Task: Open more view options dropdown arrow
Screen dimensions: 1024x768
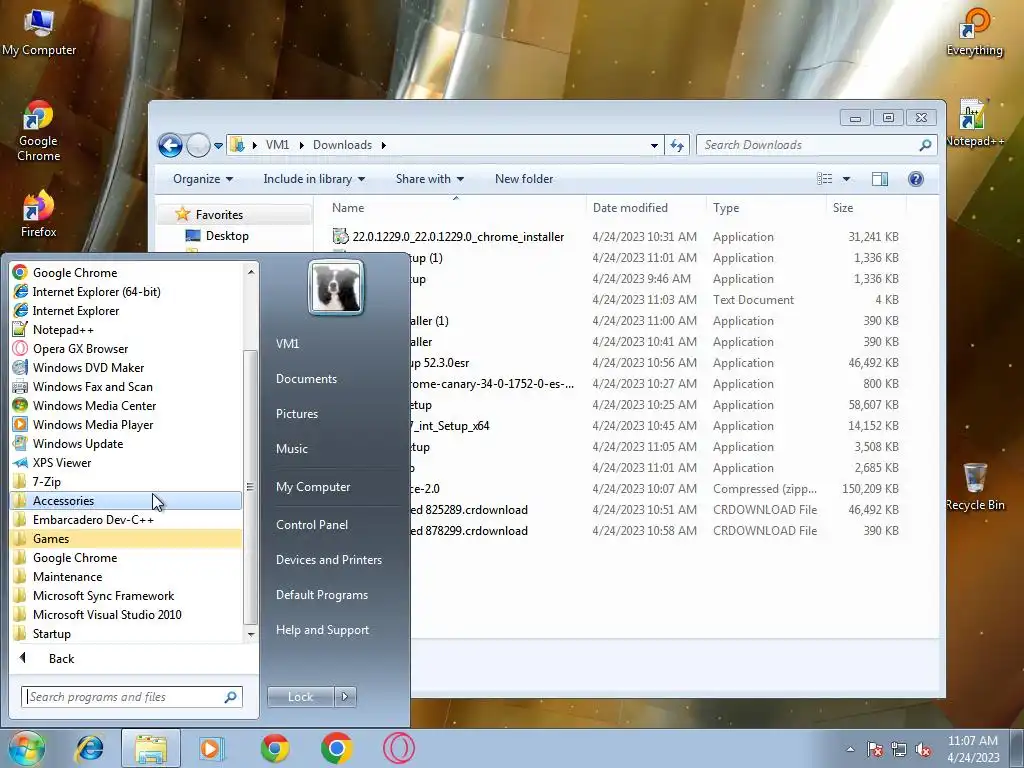Action: [x=846, y=179]
